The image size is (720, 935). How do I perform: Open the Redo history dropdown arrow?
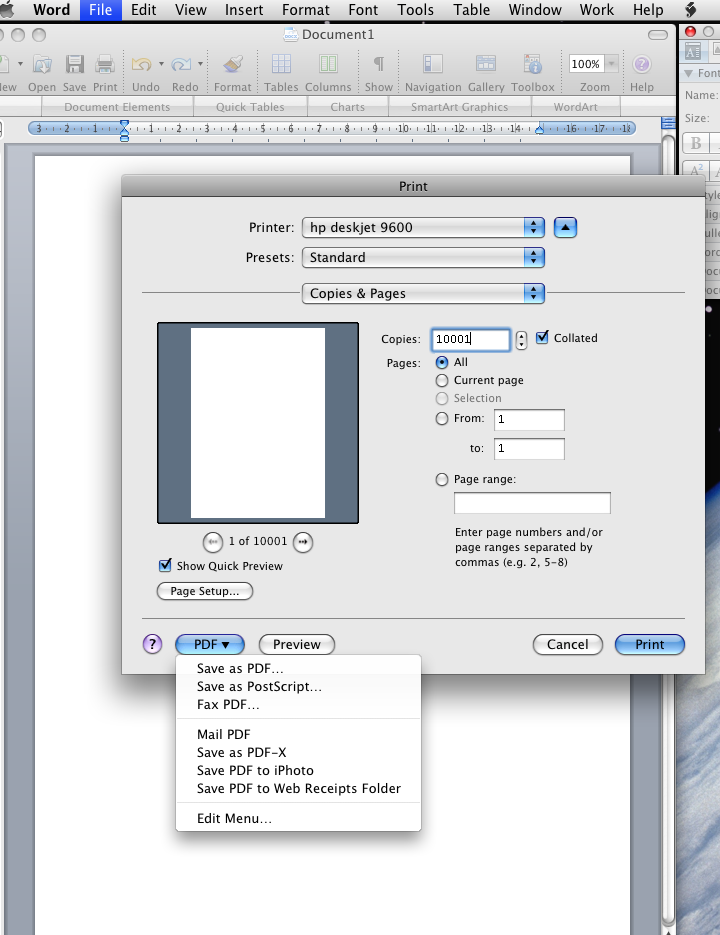point(200,64)
